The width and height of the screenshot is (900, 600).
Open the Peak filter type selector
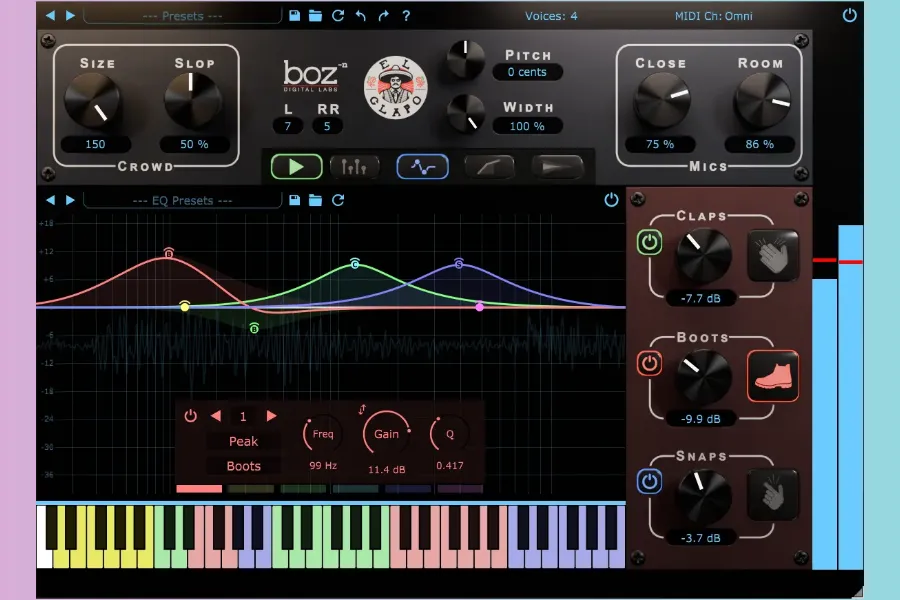[x=243, y=441]
